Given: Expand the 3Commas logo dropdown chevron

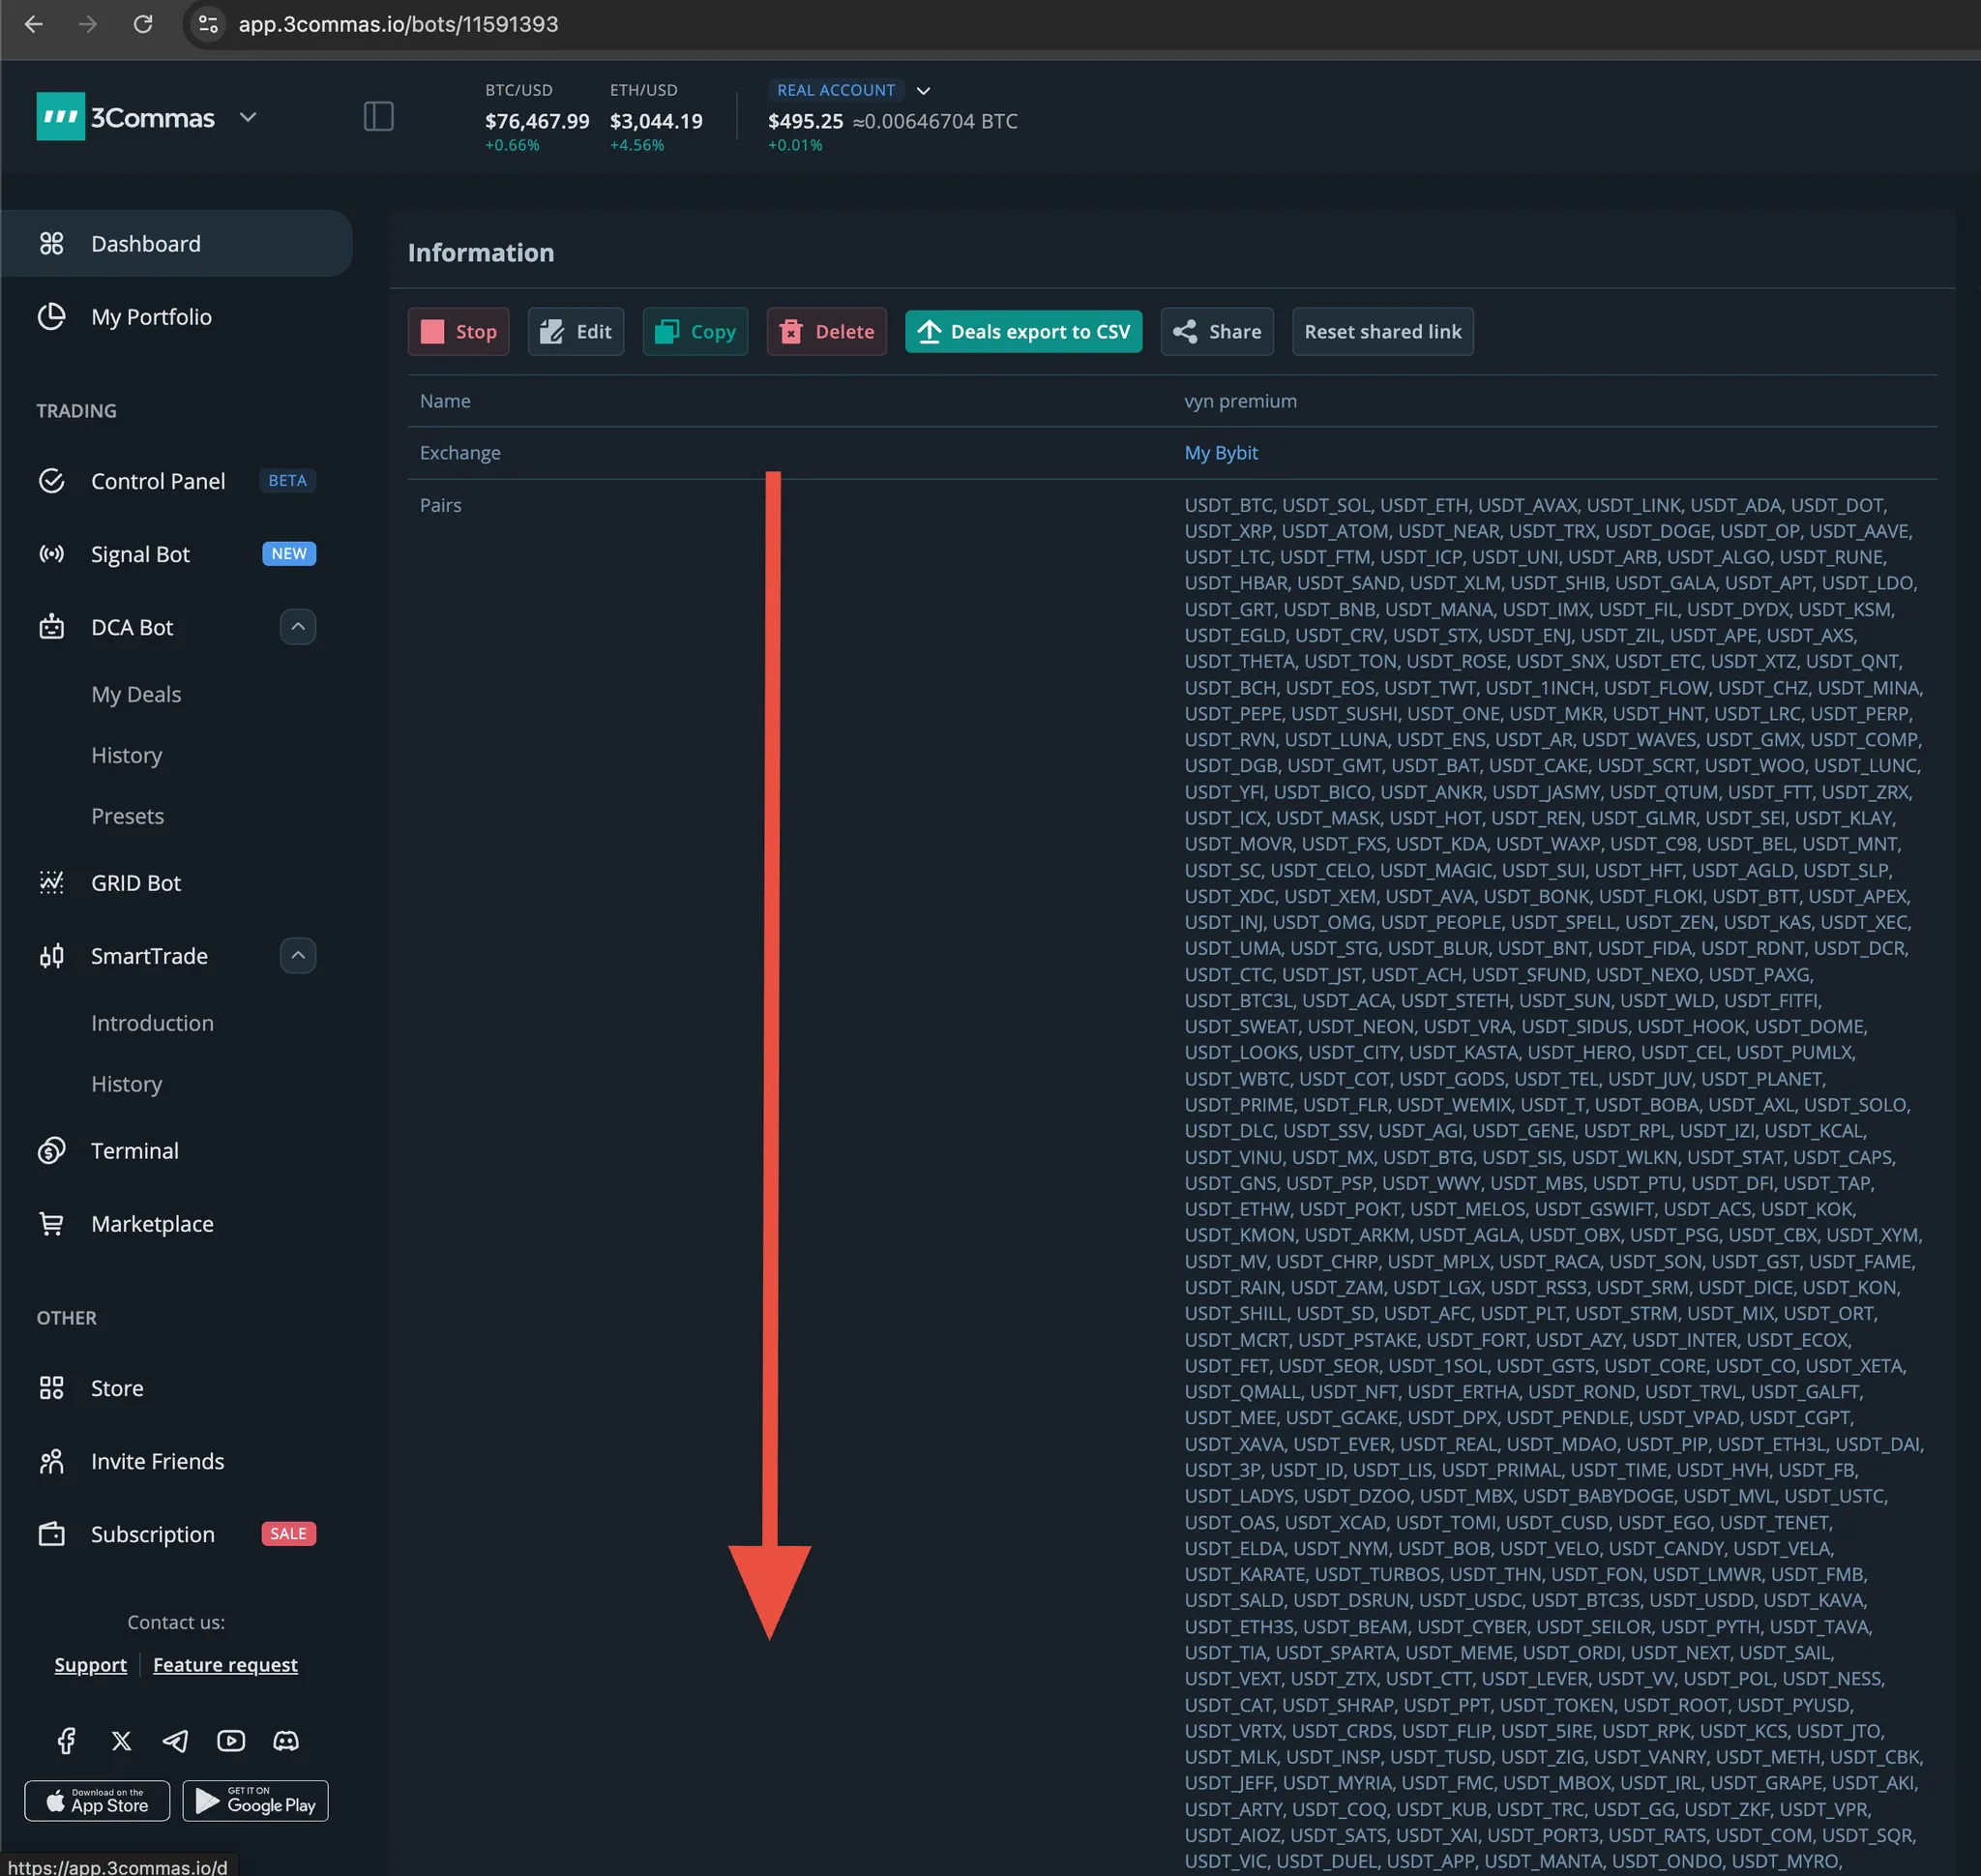Looking at the screenshot, I should (x=248, y=117).
